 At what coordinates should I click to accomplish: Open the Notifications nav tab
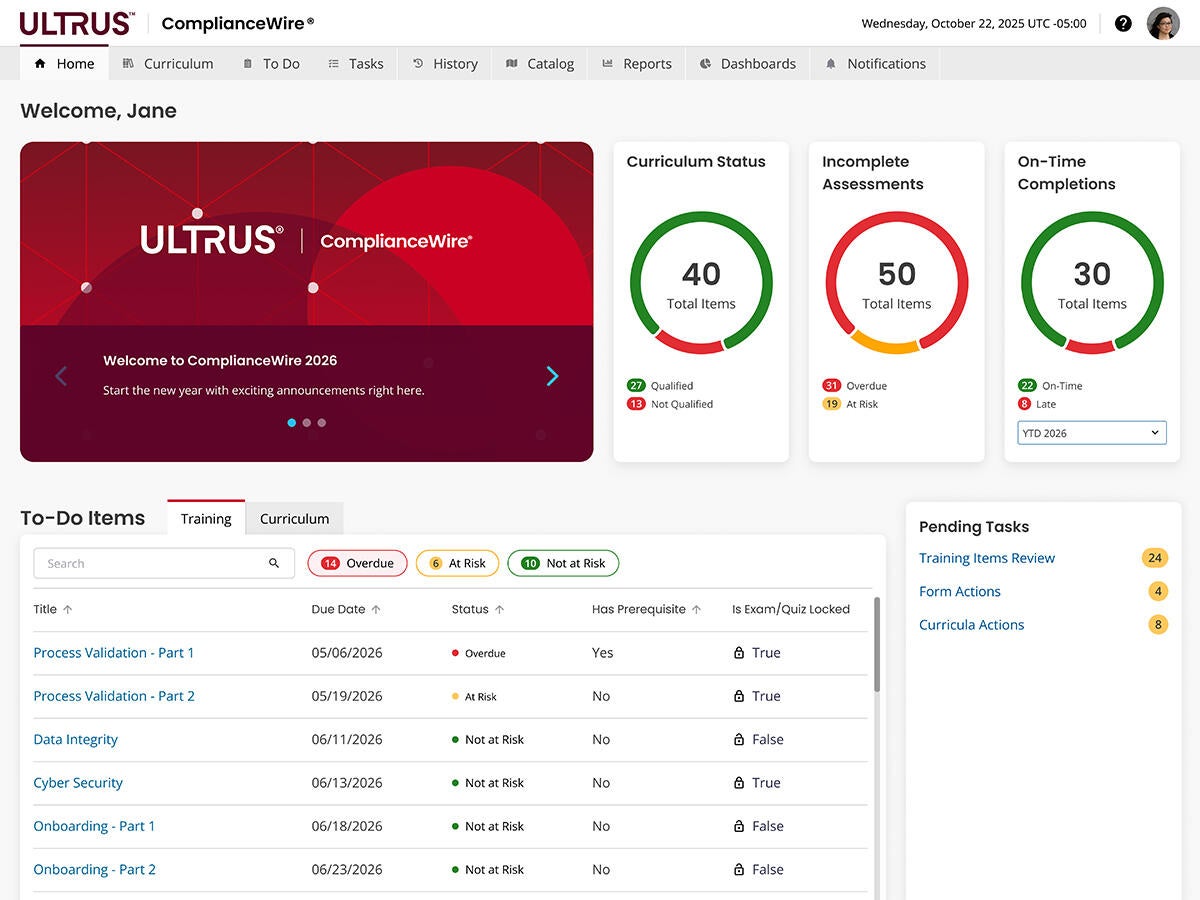[x=876, y=63]
